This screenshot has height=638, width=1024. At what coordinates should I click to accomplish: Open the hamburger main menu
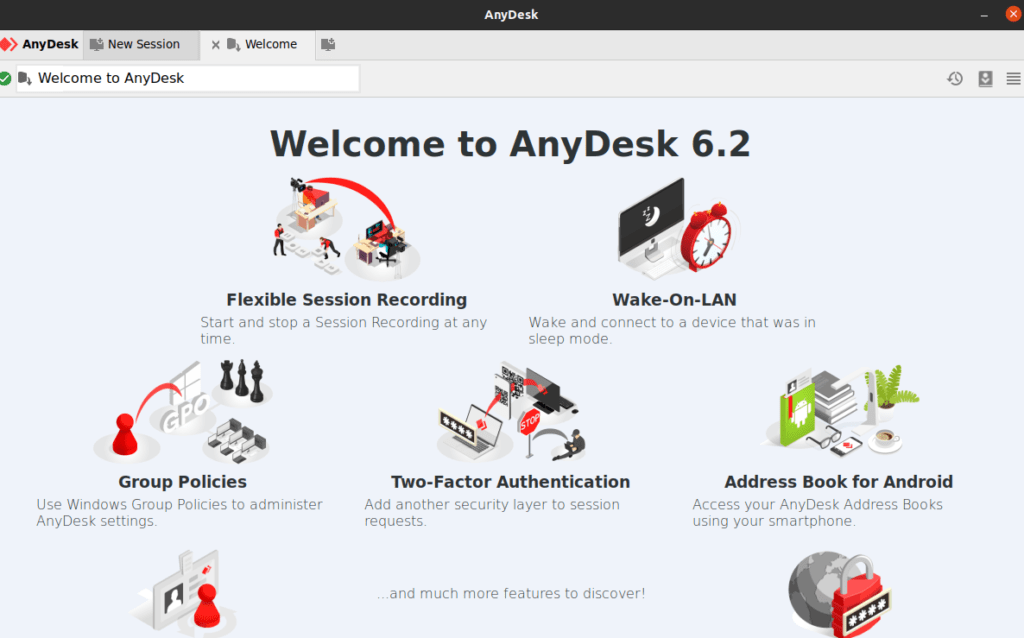pyautogui.click(x=1014, y=79)
